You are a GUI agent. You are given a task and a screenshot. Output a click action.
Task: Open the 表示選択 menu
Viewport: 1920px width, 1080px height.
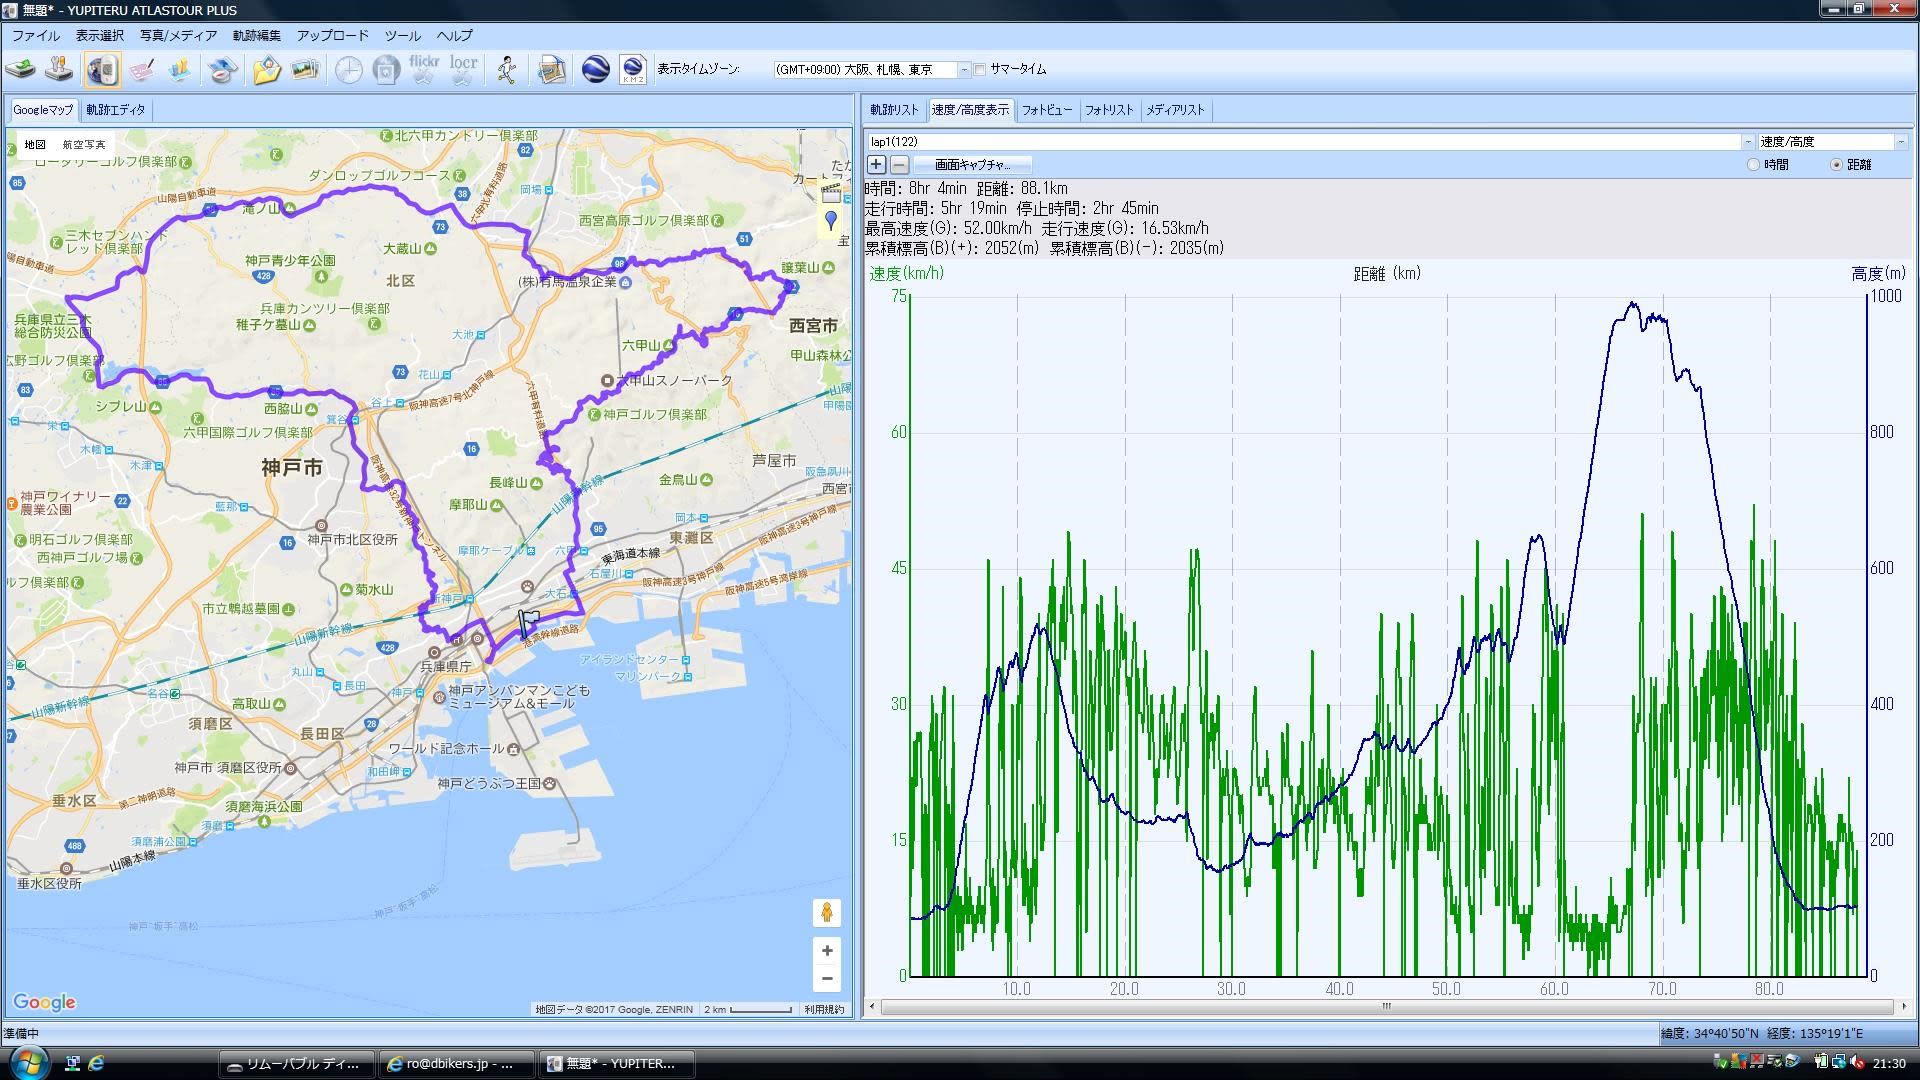point(100,35)
